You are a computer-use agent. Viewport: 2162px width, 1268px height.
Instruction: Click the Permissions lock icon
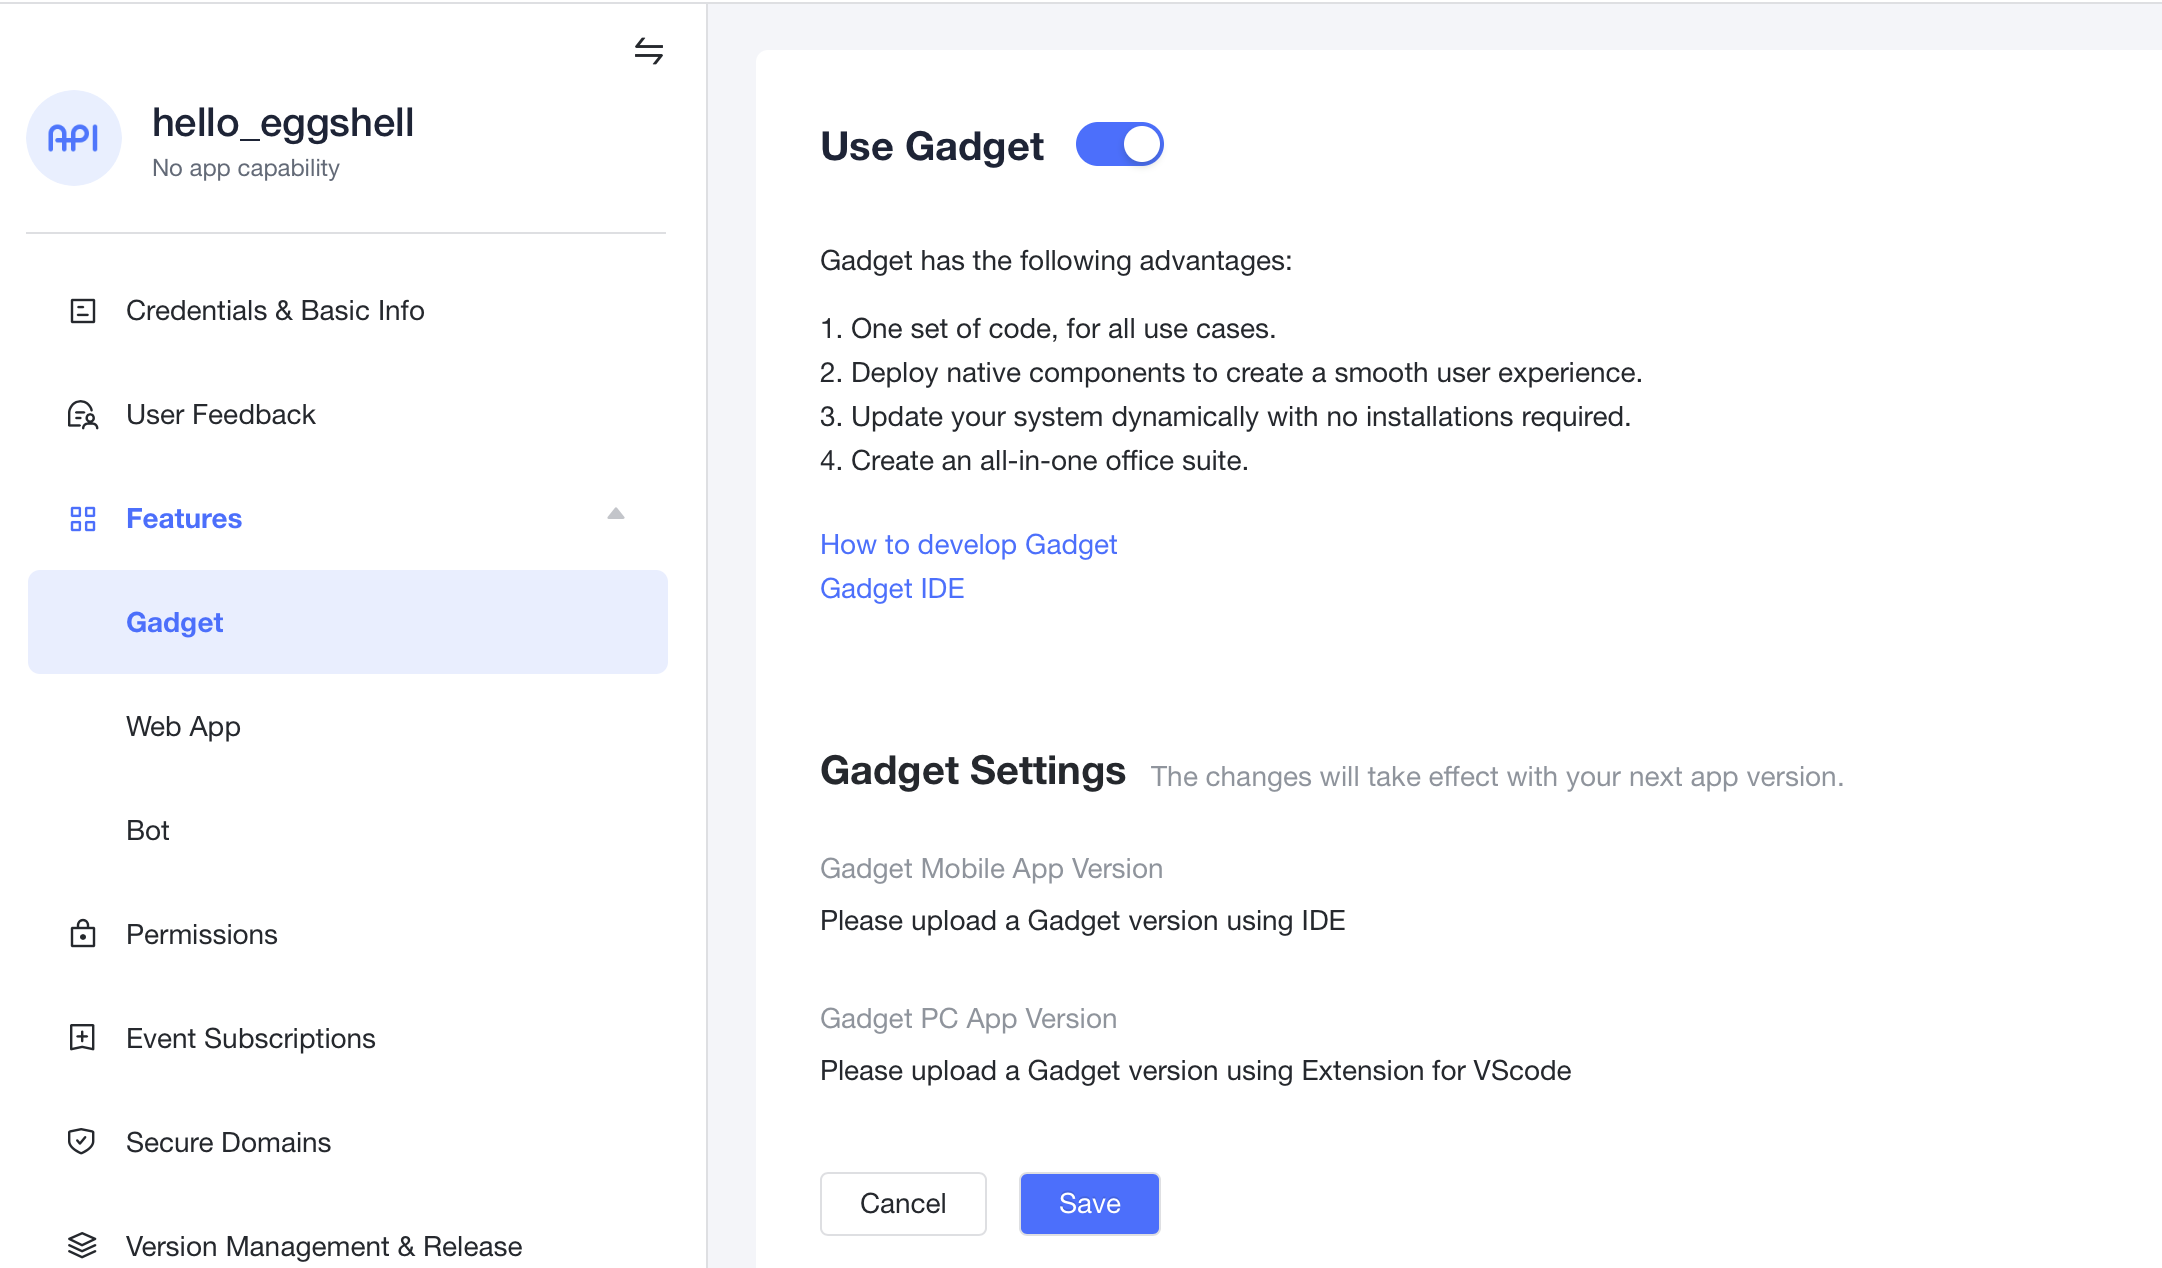click(83, 934)
